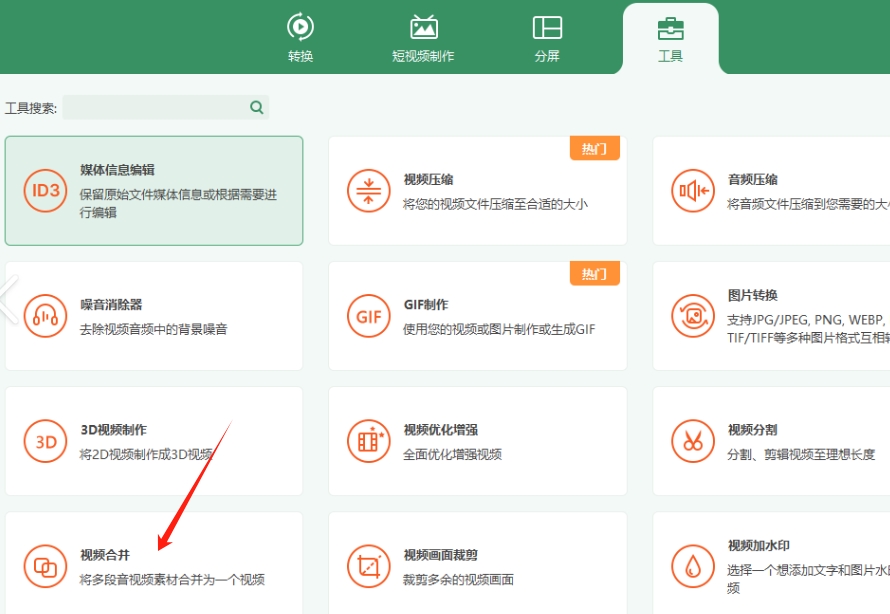Click the 3D视频制作 icon

45,441
